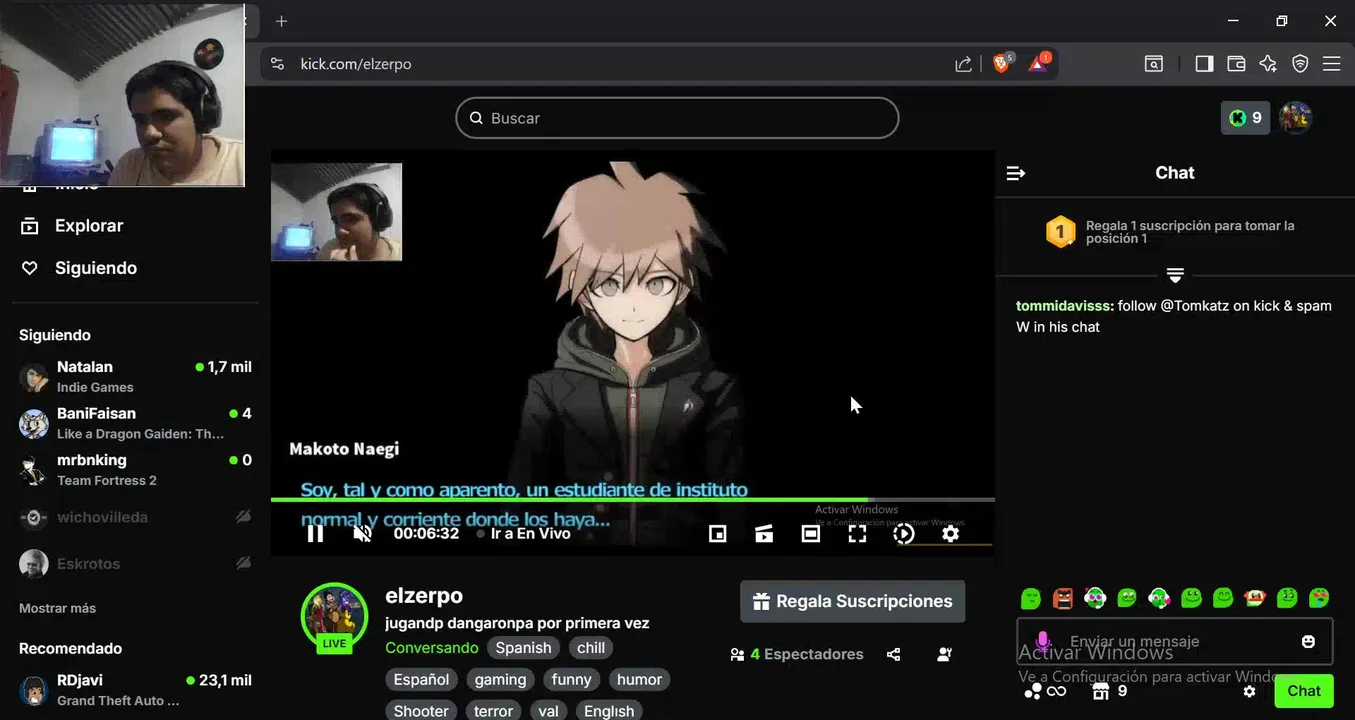Viewport: 1355px width, 720px height.
Task: Select the sleepy green blob emote
Action: click(1031, 598)
